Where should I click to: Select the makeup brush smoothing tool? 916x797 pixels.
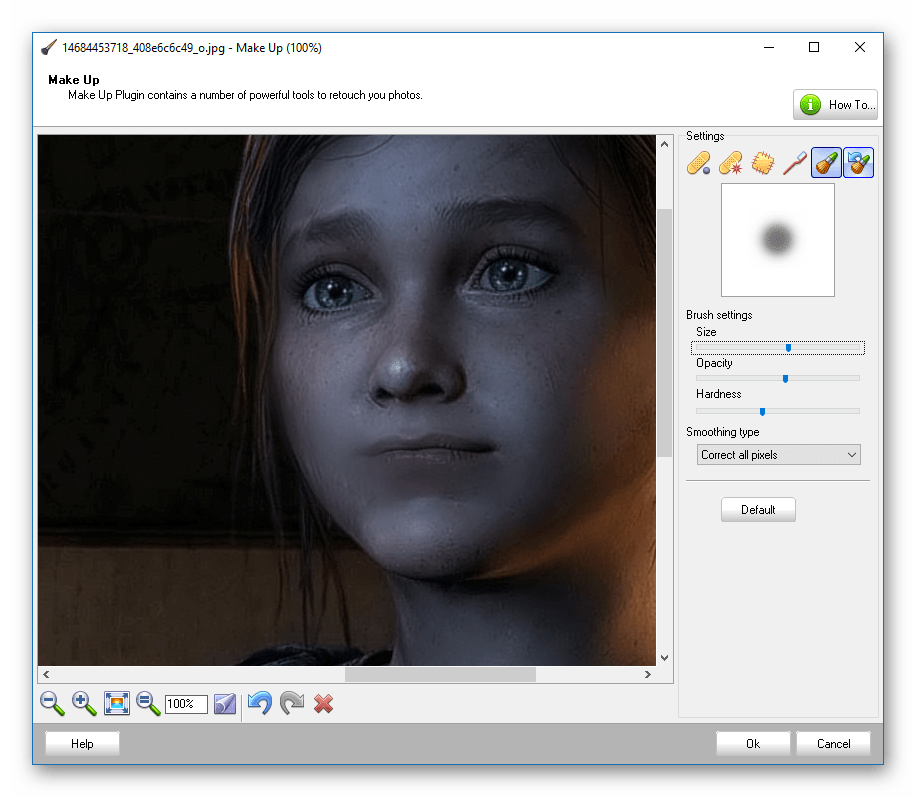(826, 162)
